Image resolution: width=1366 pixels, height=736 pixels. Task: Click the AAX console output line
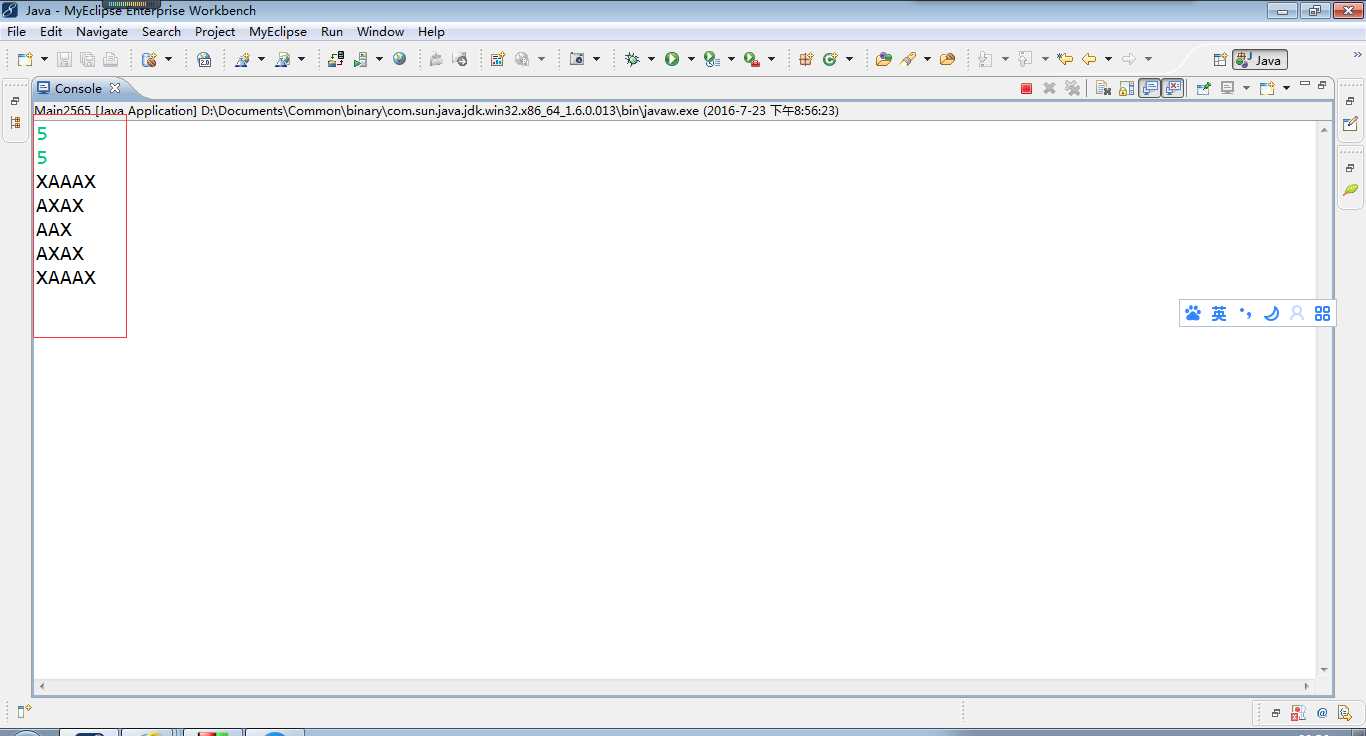[x=54, y=230]
